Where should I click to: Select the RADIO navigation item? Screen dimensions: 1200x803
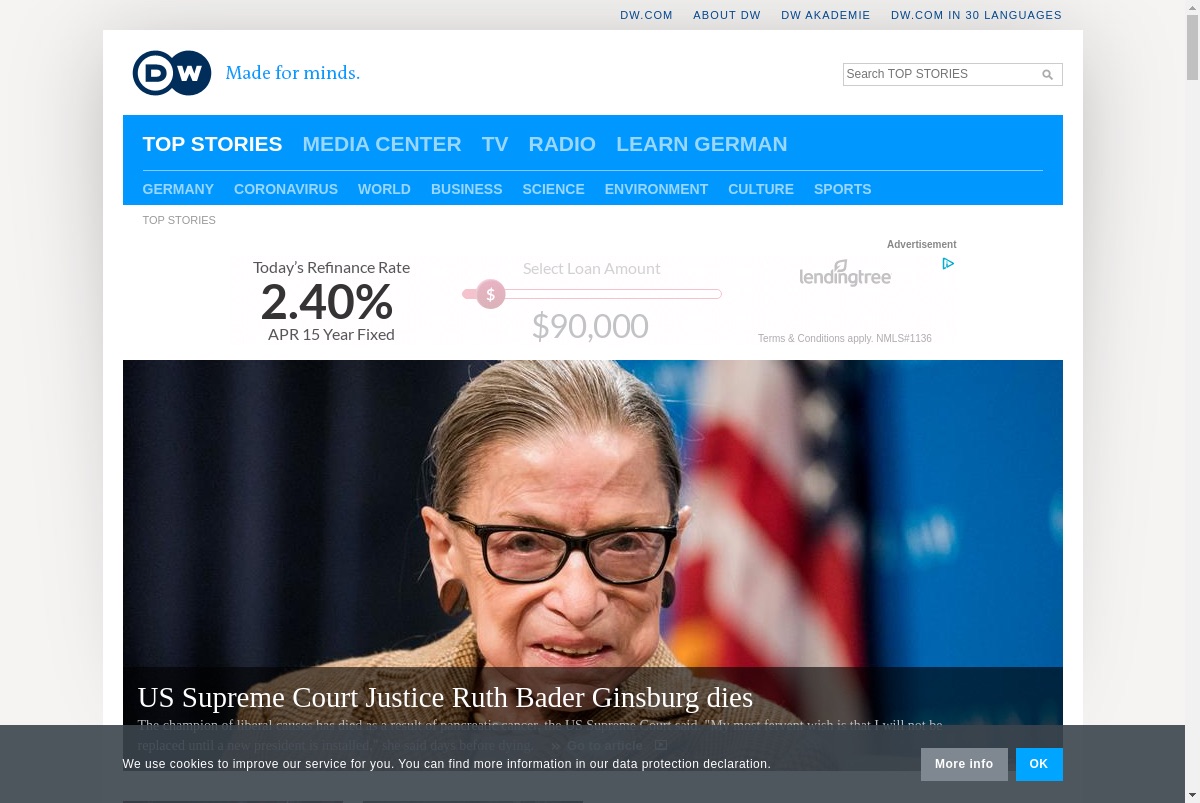(562, 144)
